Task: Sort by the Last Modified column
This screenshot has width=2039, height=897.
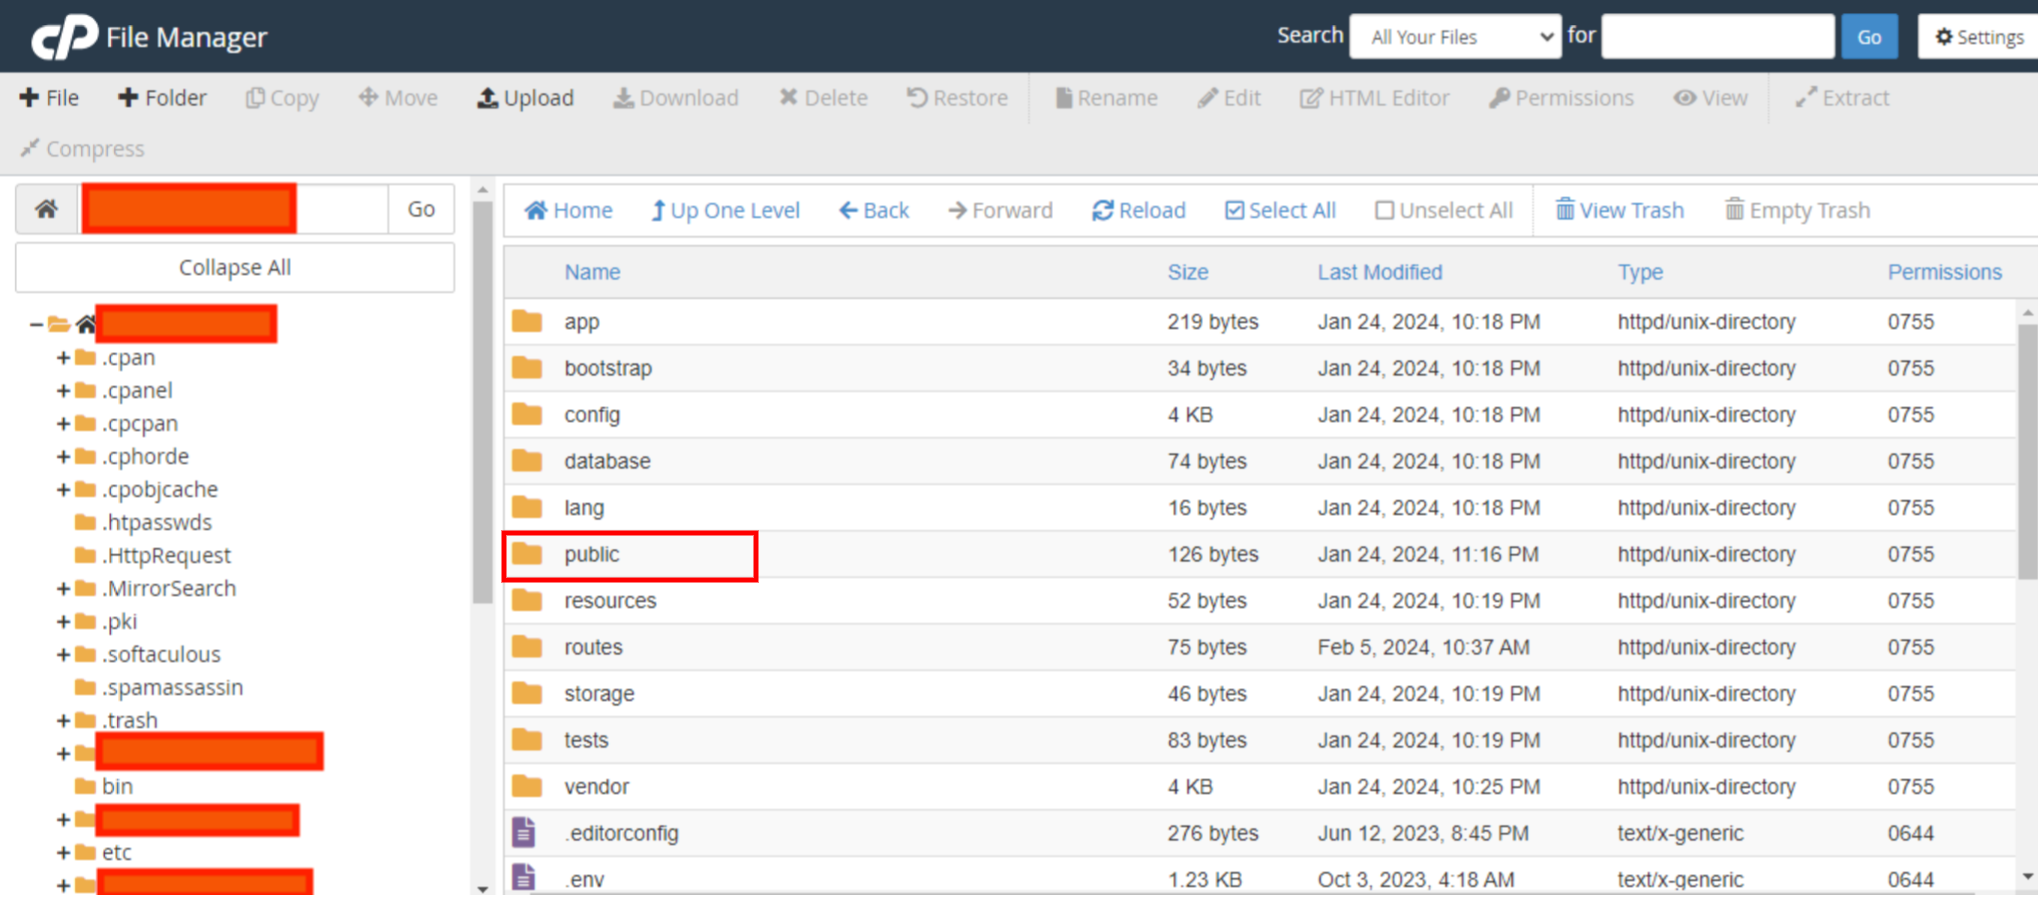Action: [1379, 272]
